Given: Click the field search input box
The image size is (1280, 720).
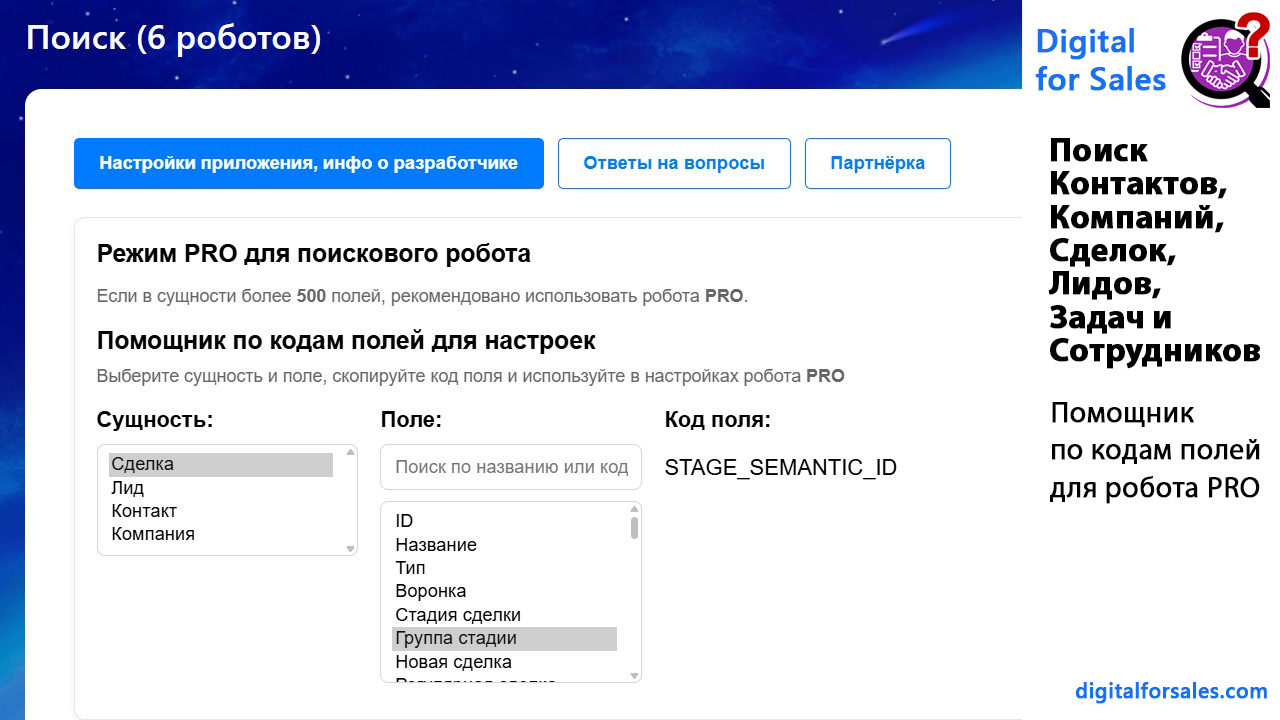Looking at the screenshot, I should (510, 467).
